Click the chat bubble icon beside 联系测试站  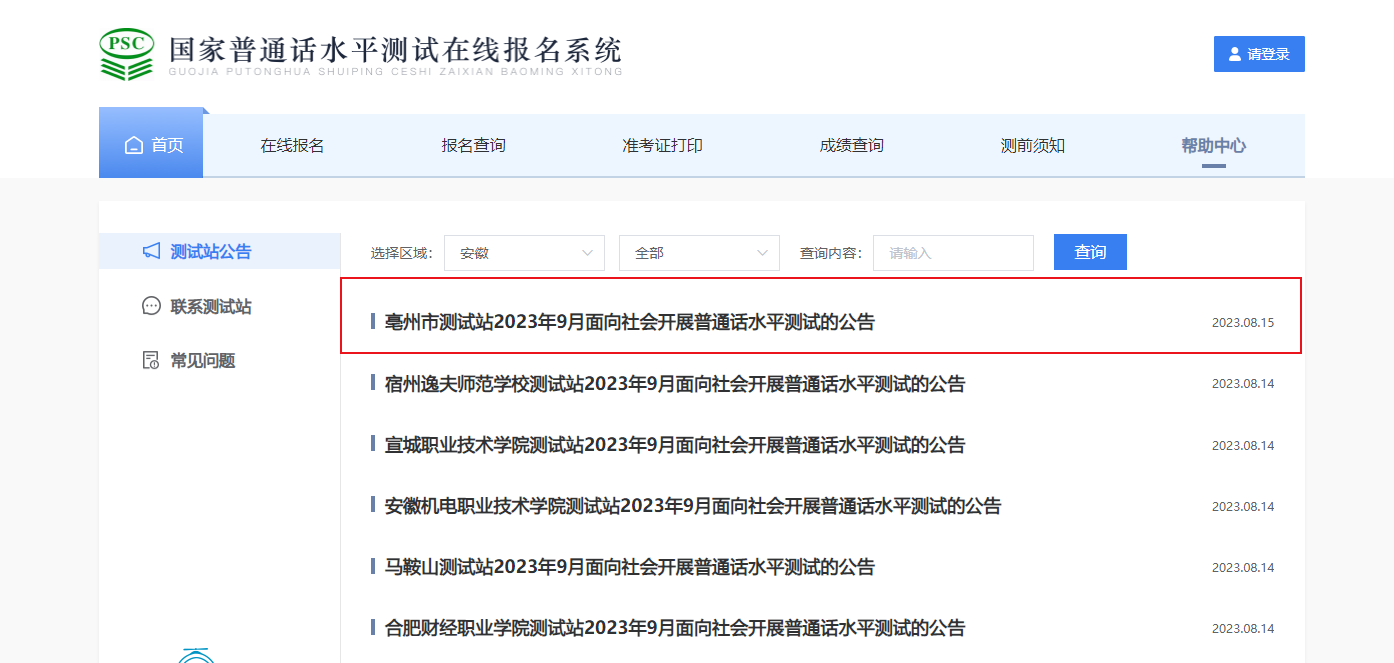pyautogui.click(x=151, y=306)
